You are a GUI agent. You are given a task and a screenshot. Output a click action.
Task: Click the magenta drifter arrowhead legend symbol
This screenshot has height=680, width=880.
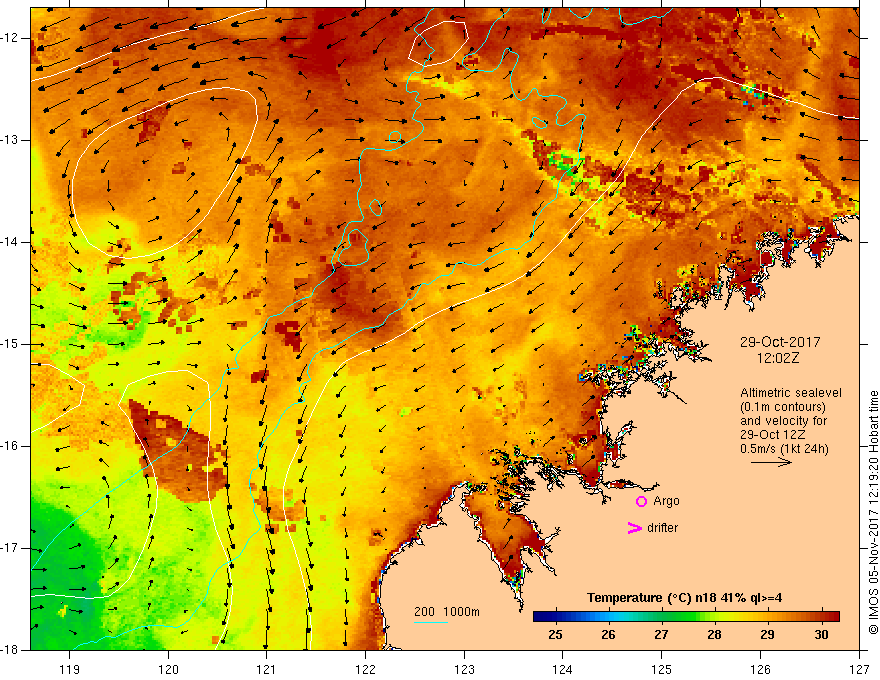click(634, 528)
